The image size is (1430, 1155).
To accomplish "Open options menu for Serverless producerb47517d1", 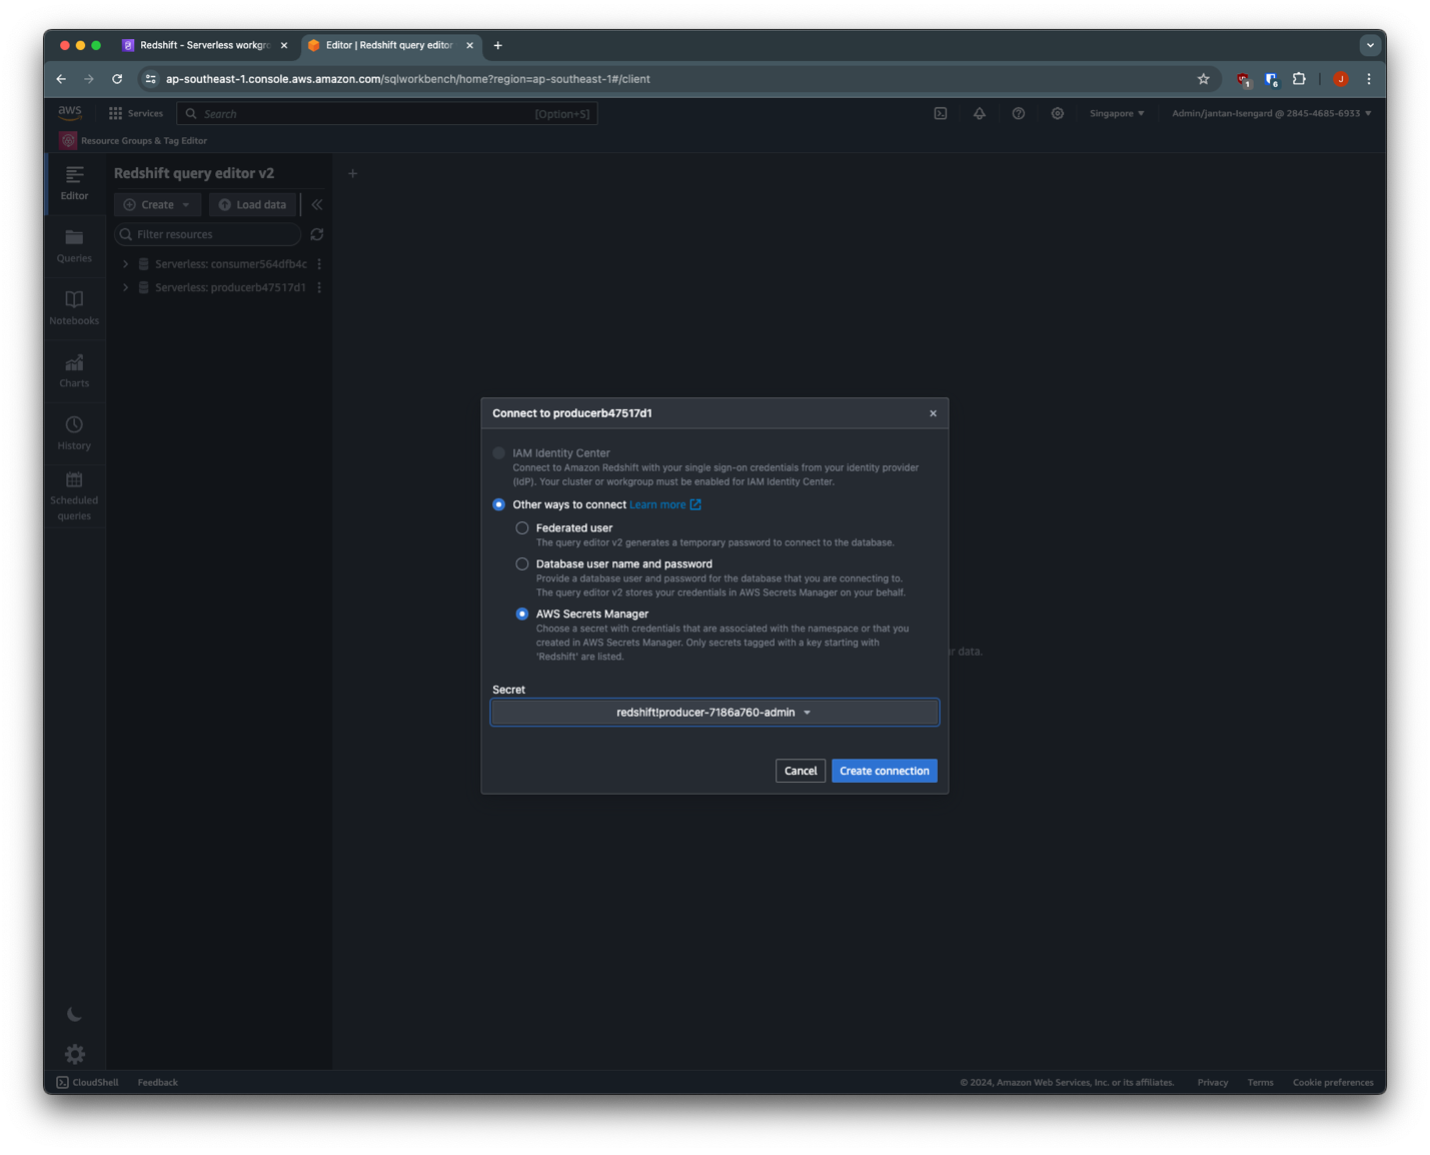I will [x=319, y=288].
